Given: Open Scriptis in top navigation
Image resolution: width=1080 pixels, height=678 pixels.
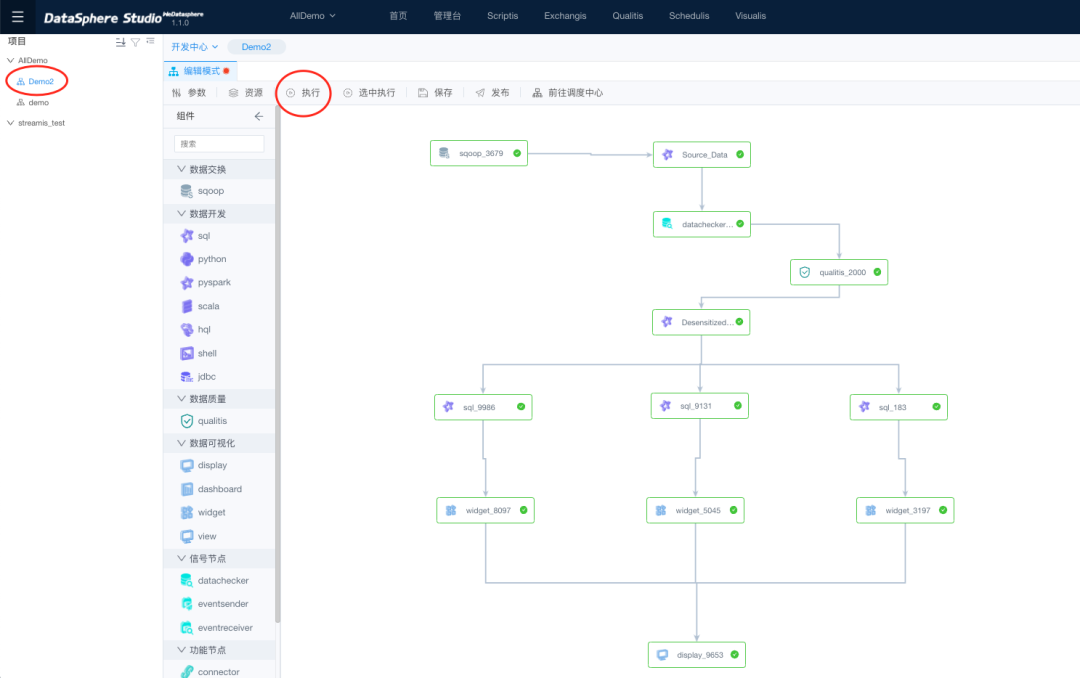Looking at the screenshot, I should coord(502,16).
